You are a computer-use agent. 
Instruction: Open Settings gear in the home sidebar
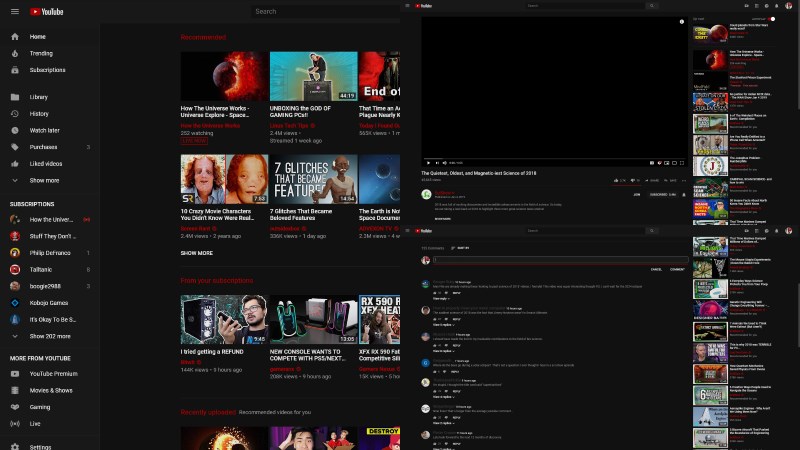pyautogui.click(x=15, y=446)
